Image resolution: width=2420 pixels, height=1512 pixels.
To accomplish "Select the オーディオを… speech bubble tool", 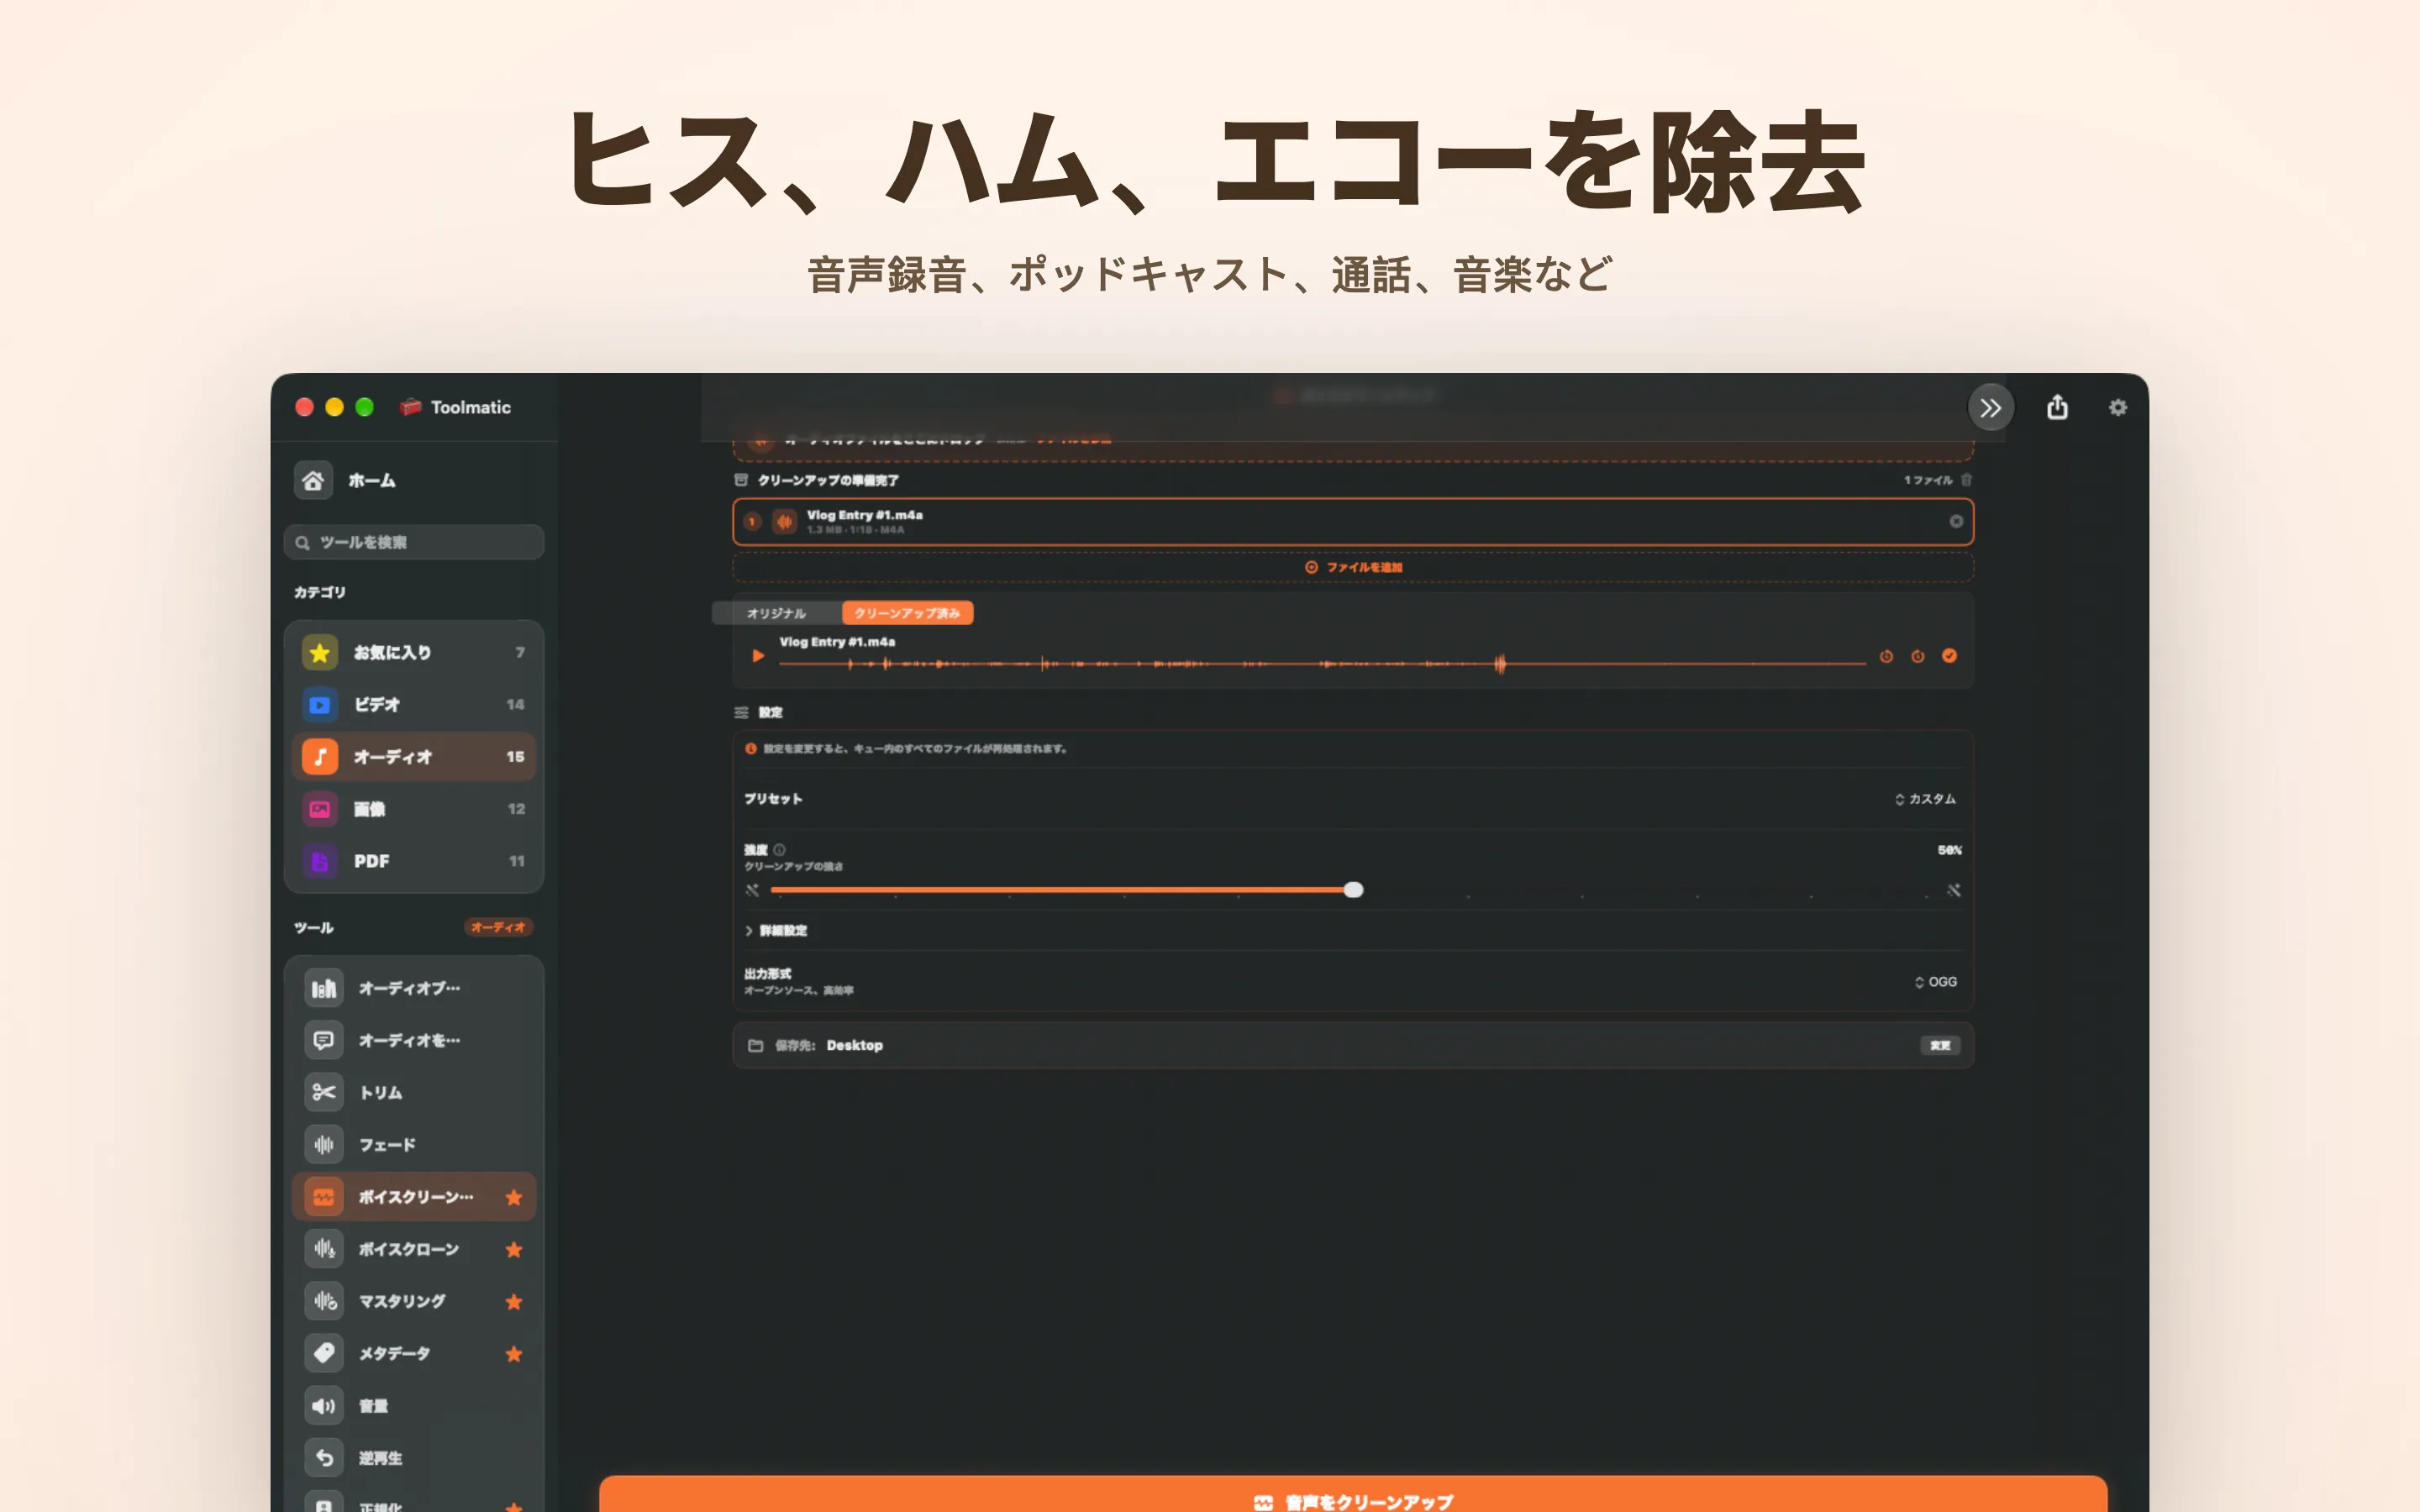I will [x=414, y=1040].
